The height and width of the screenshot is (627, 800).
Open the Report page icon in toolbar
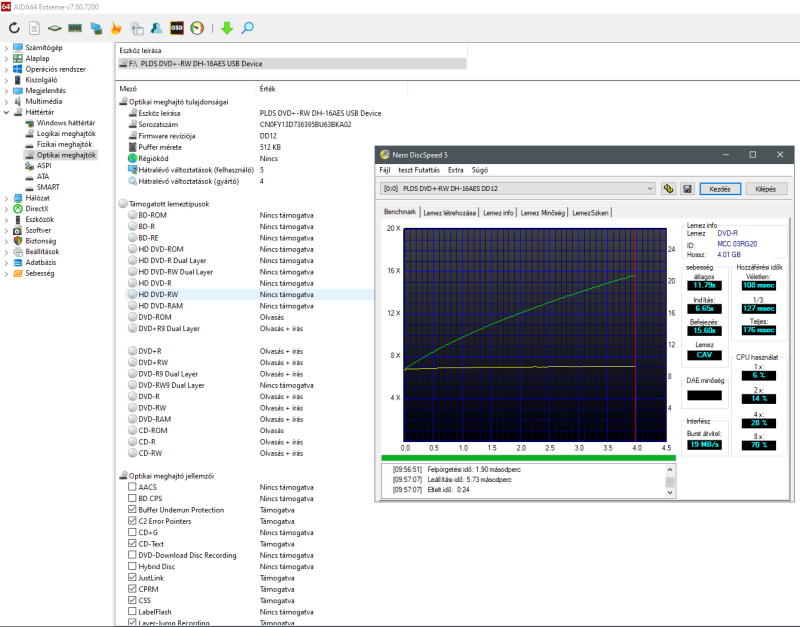(x=35, y=28)
